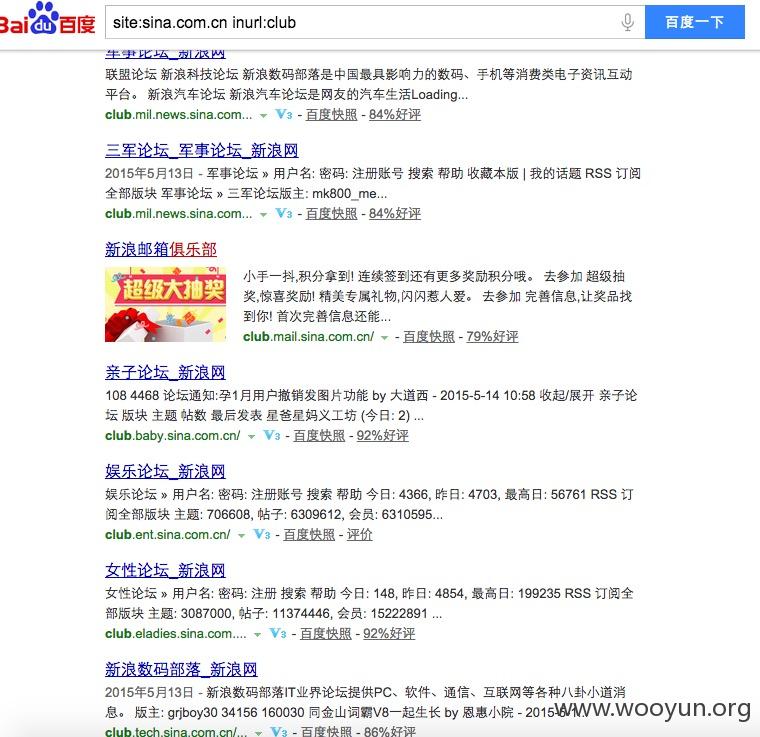Click V3 badge beside club.ent.sina.com.cn

[x=262, y=534]
